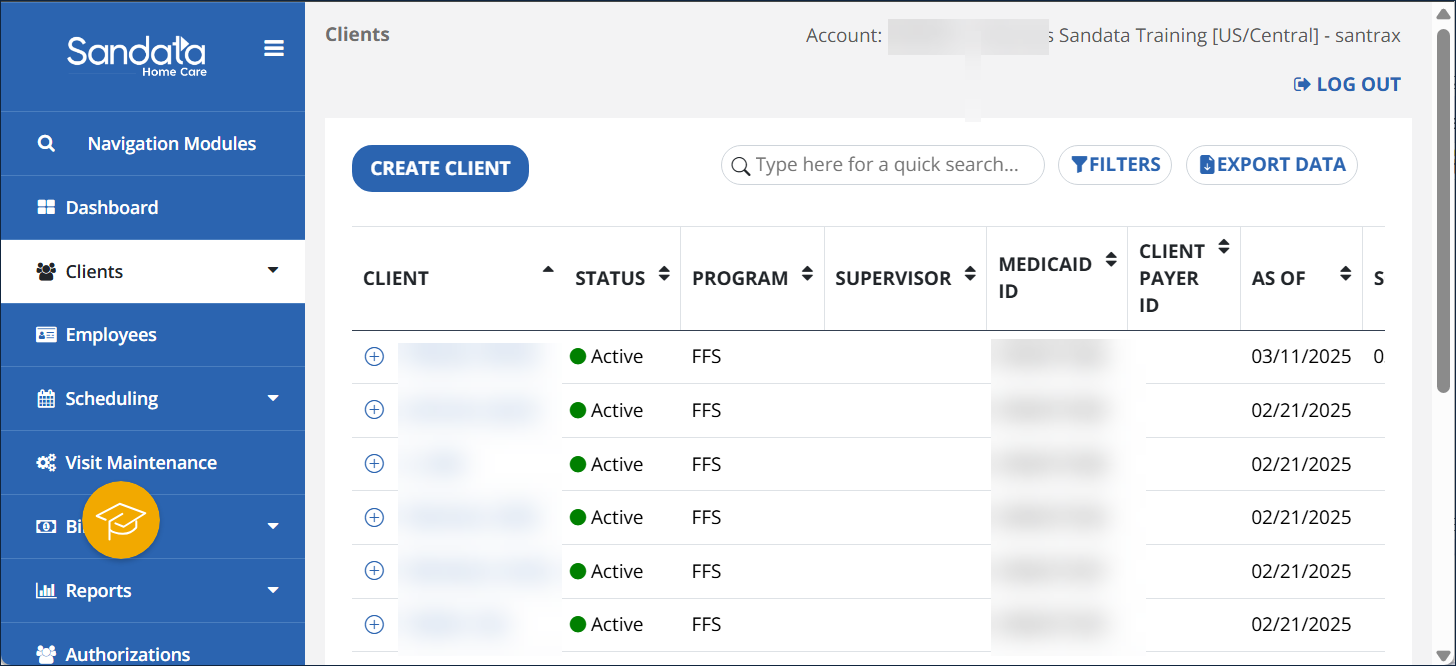Open the Authorizations module

click(x=127, y=654)
